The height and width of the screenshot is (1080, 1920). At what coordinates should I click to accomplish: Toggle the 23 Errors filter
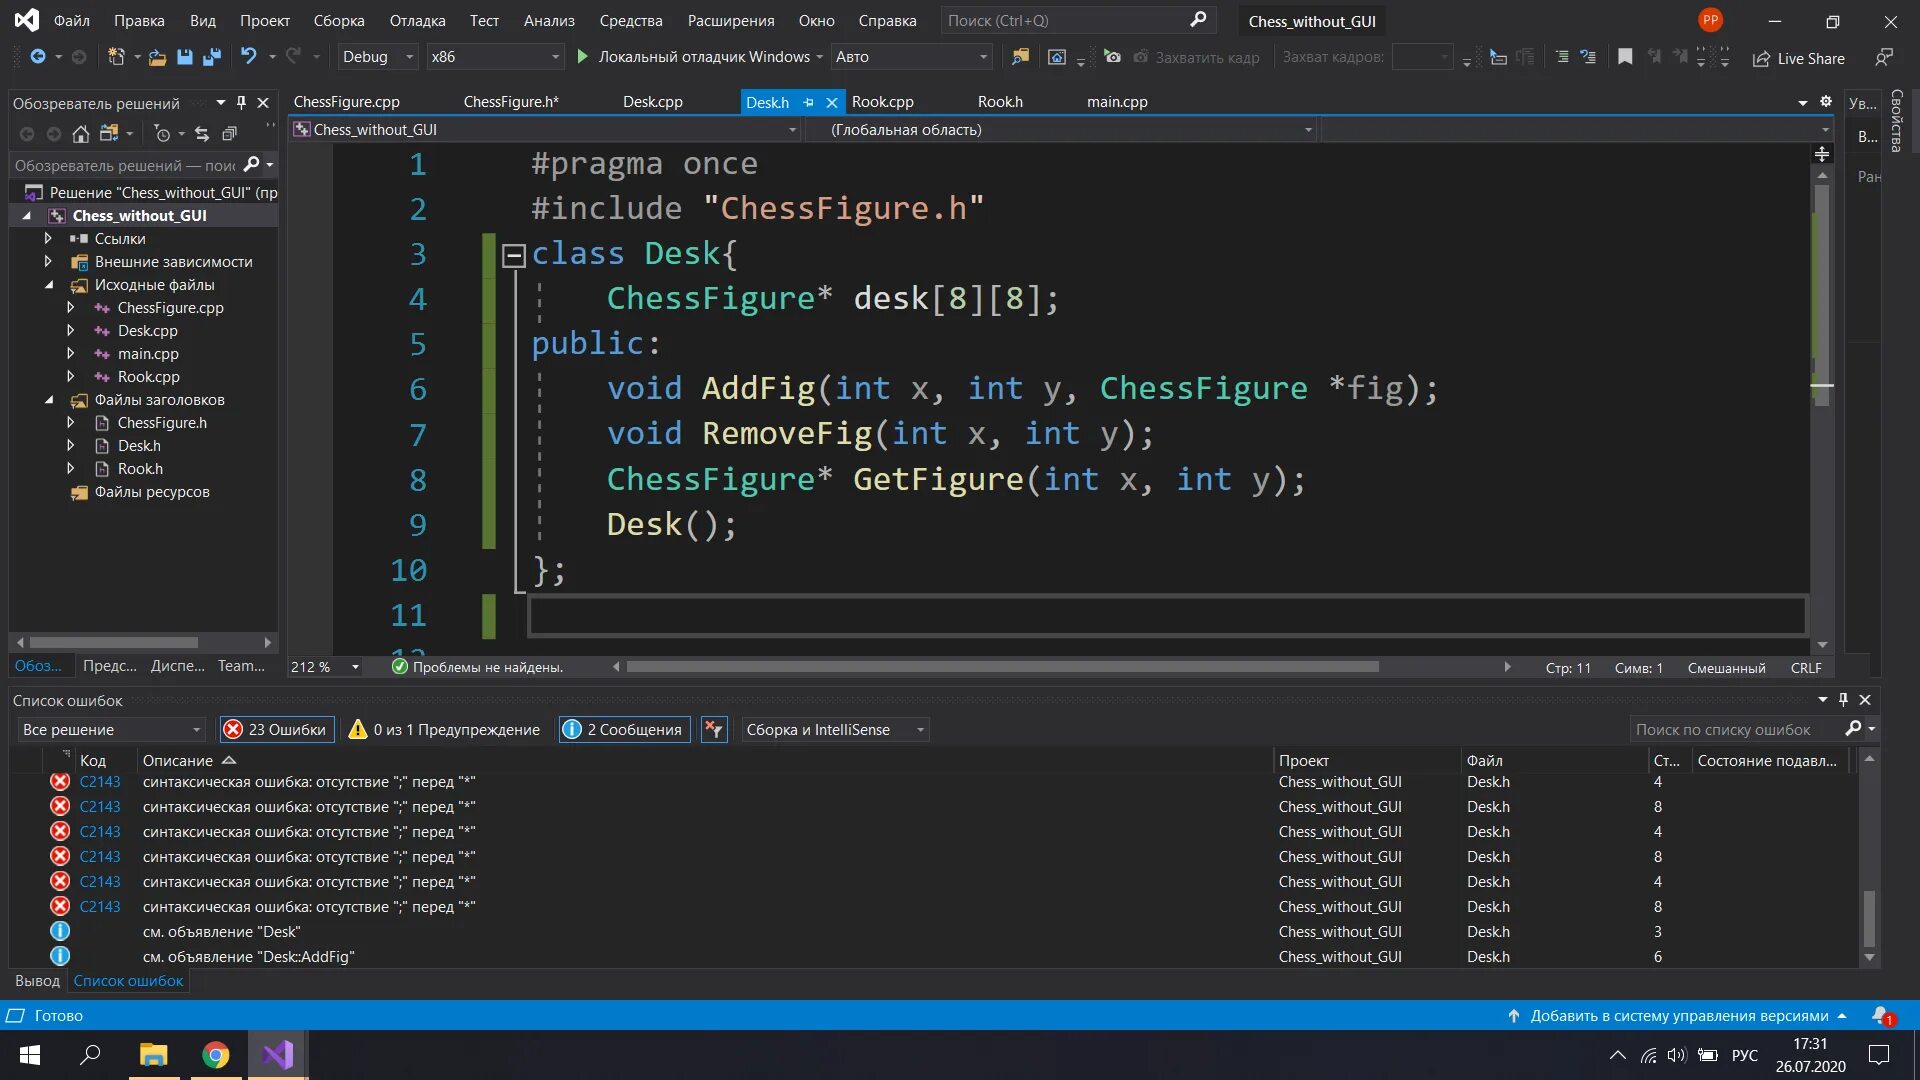pyautogui.click(x=275, y=730)
